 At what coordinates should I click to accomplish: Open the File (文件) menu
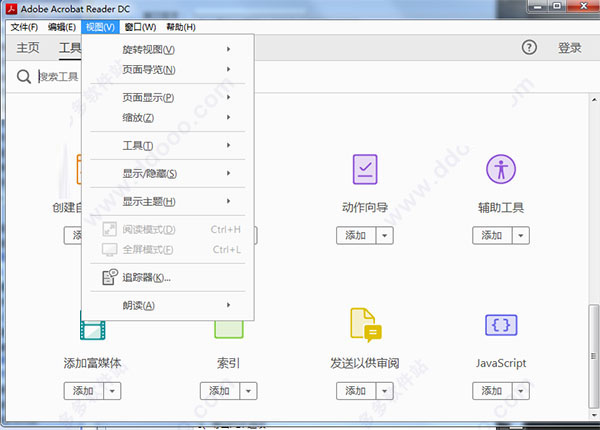click(x=24, y=27)
